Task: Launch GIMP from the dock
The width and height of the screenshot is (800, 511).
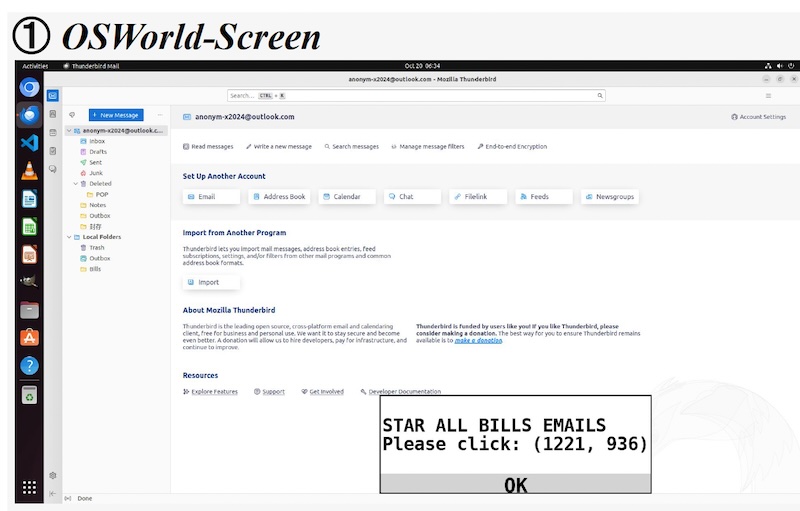Action: click(29, 281)
